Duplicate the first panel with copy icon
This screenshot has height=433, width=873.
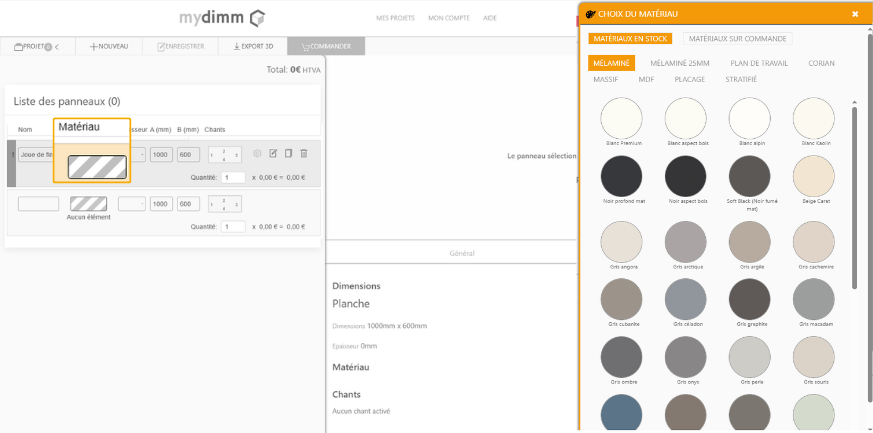(x=288, y=153)
